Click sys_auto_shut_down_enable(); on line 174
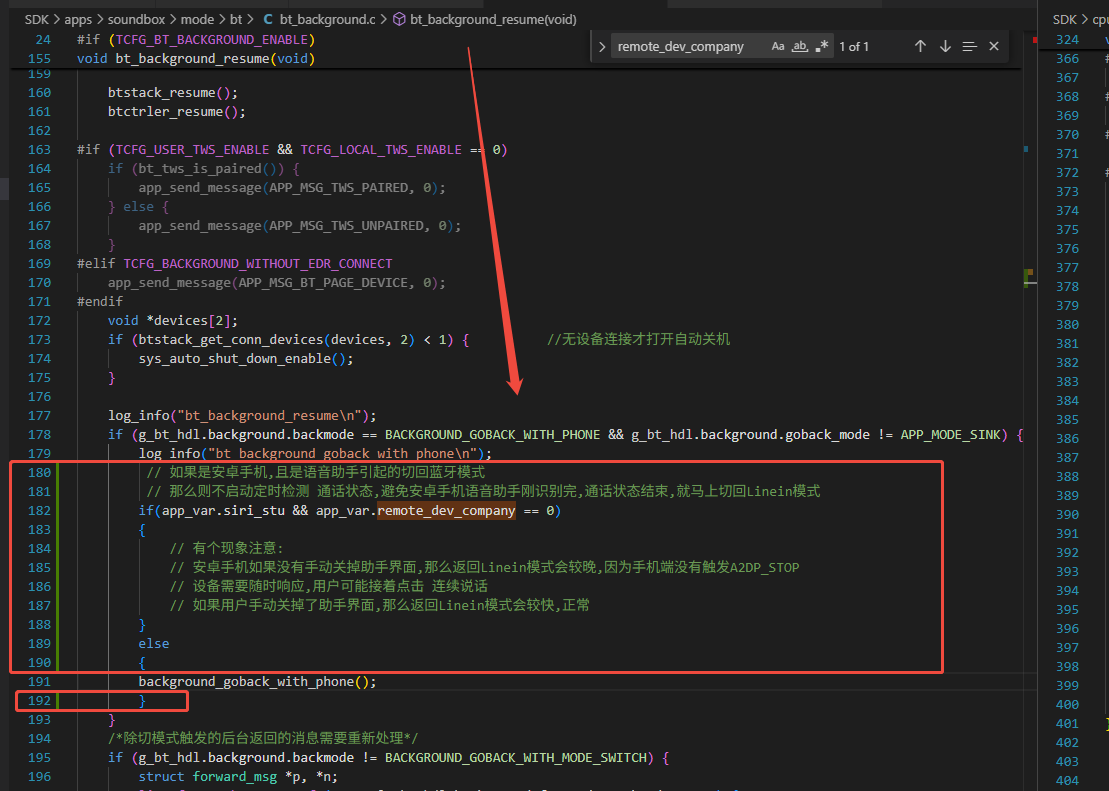The height and width of the screenshot is (791, 1109). pos(246,359)
